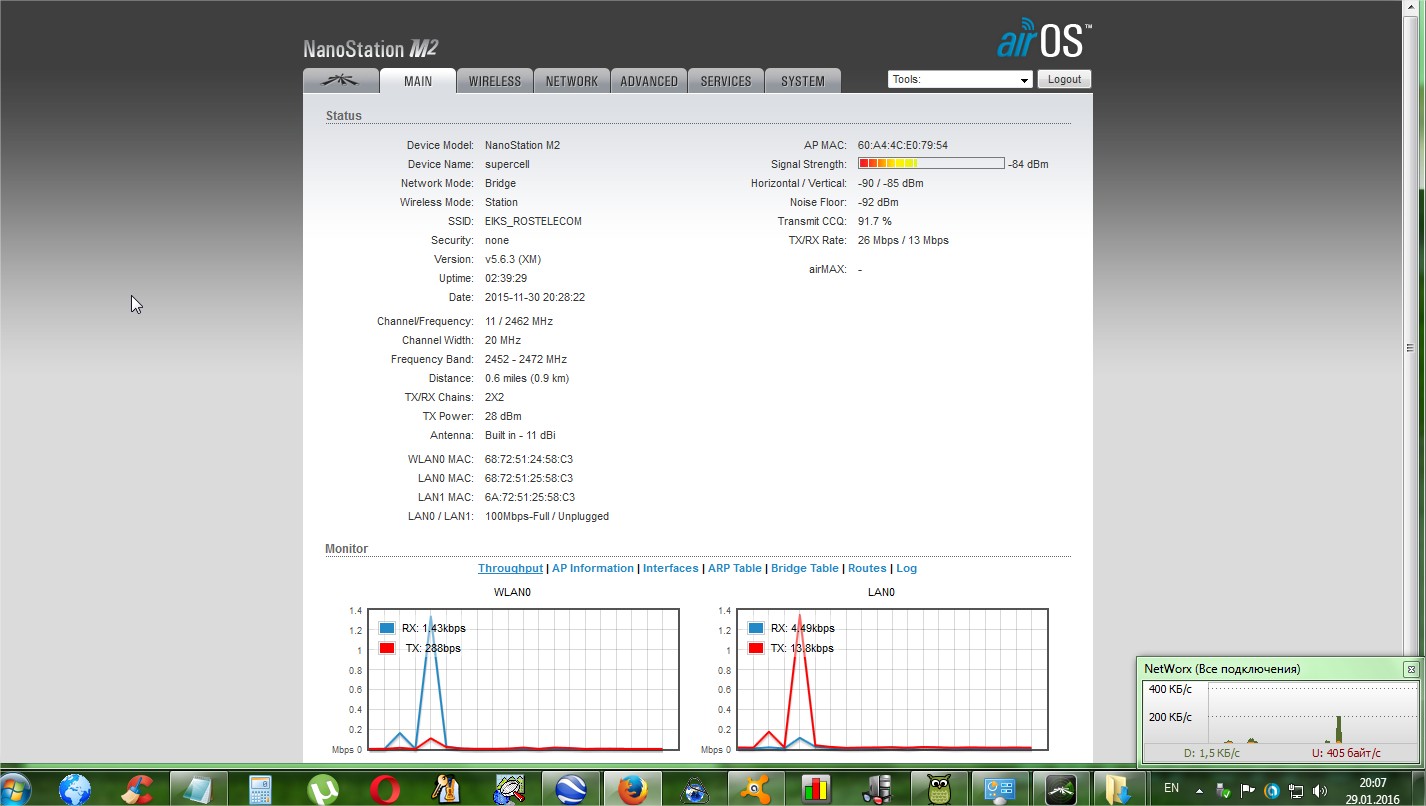1426x806 pixels.
Task: Open the computer with 3D glasses taskbar icon
Action: [878, 789]
